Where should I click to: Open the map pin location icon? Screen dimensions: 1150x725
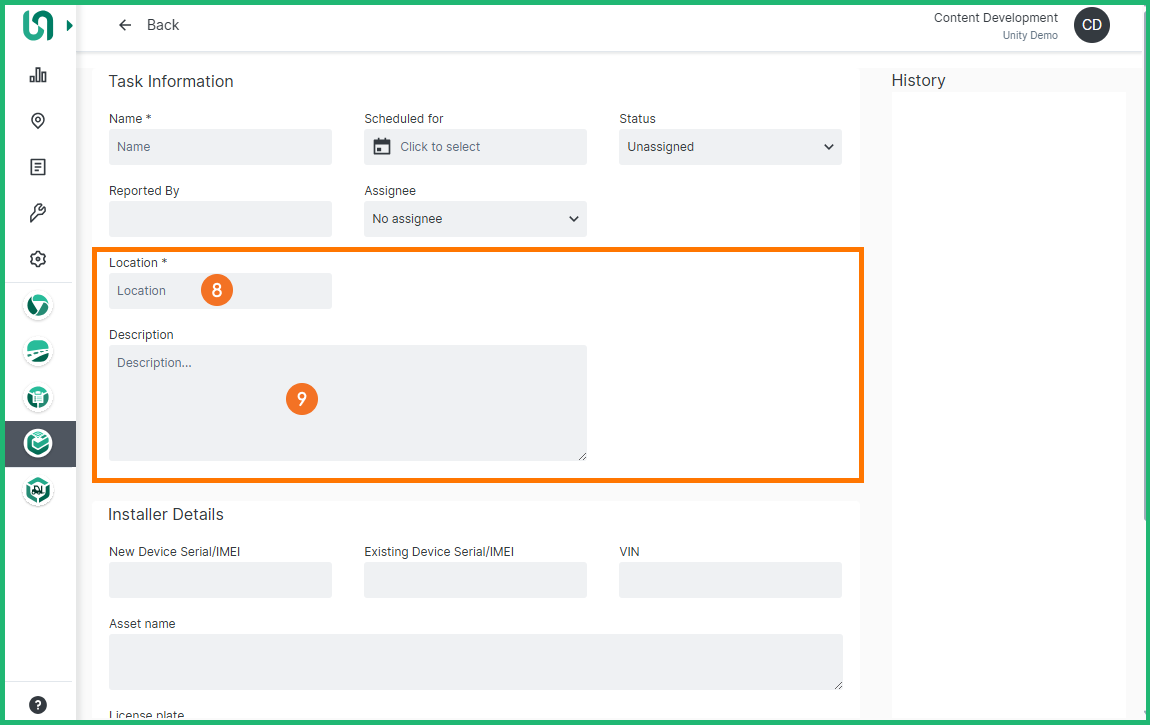(38, 121)
